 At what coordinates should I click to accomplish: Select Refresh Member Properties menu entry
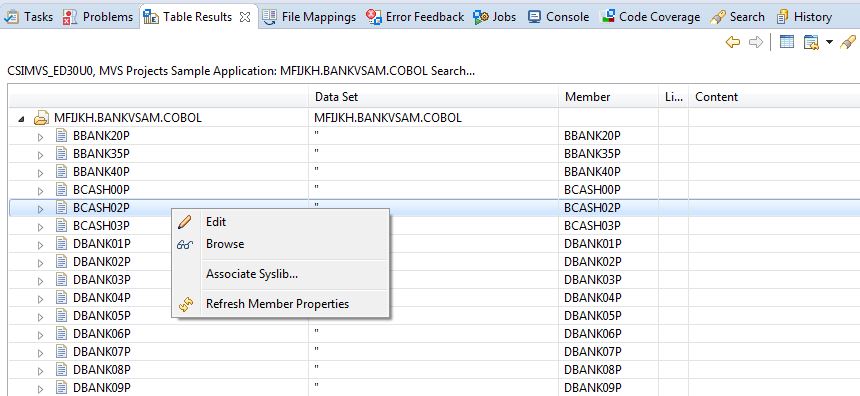click(280, 304)
